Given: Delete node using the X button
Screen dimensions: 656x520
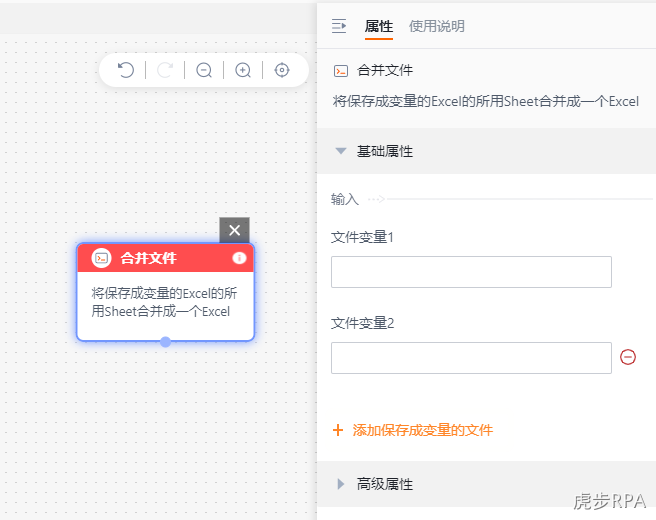Looking at the screenshot, I should [x=234, y=230].
